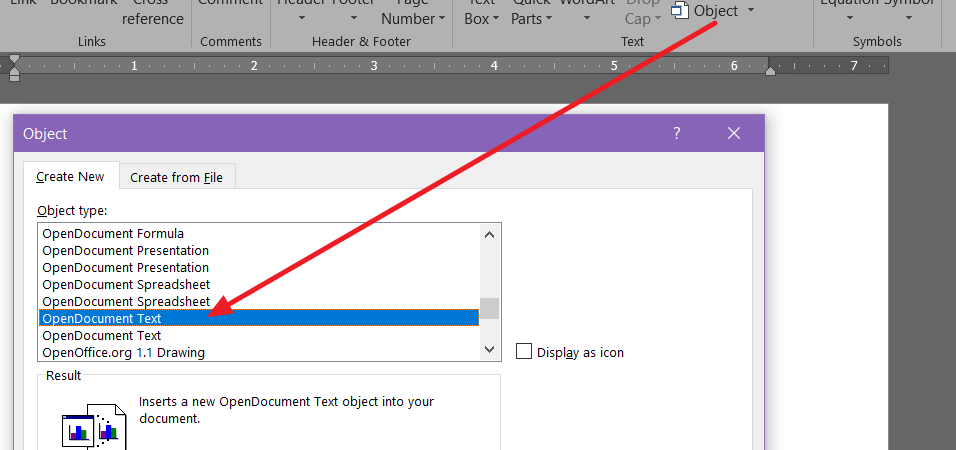
Task: Switch to the Create New tab
Action: point(70,177)
